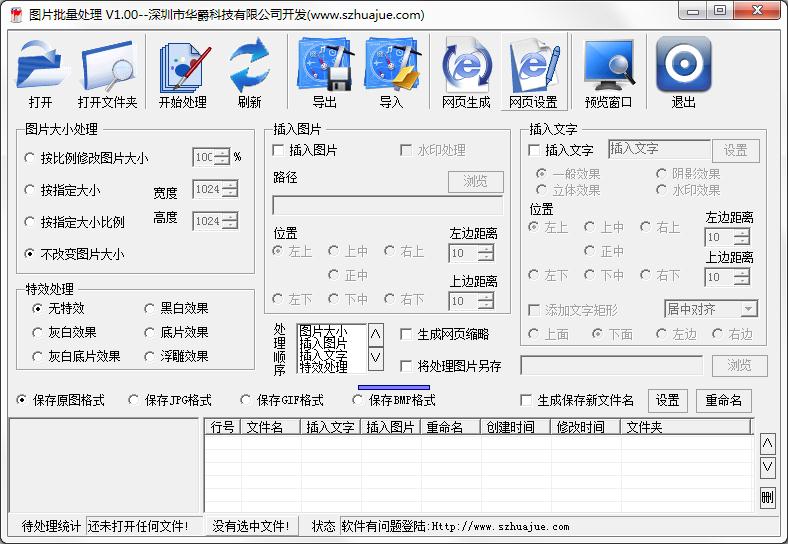Select 保存BMP格式 save format
The height and width of the screenshot is (544, 788).
point(394,400)
